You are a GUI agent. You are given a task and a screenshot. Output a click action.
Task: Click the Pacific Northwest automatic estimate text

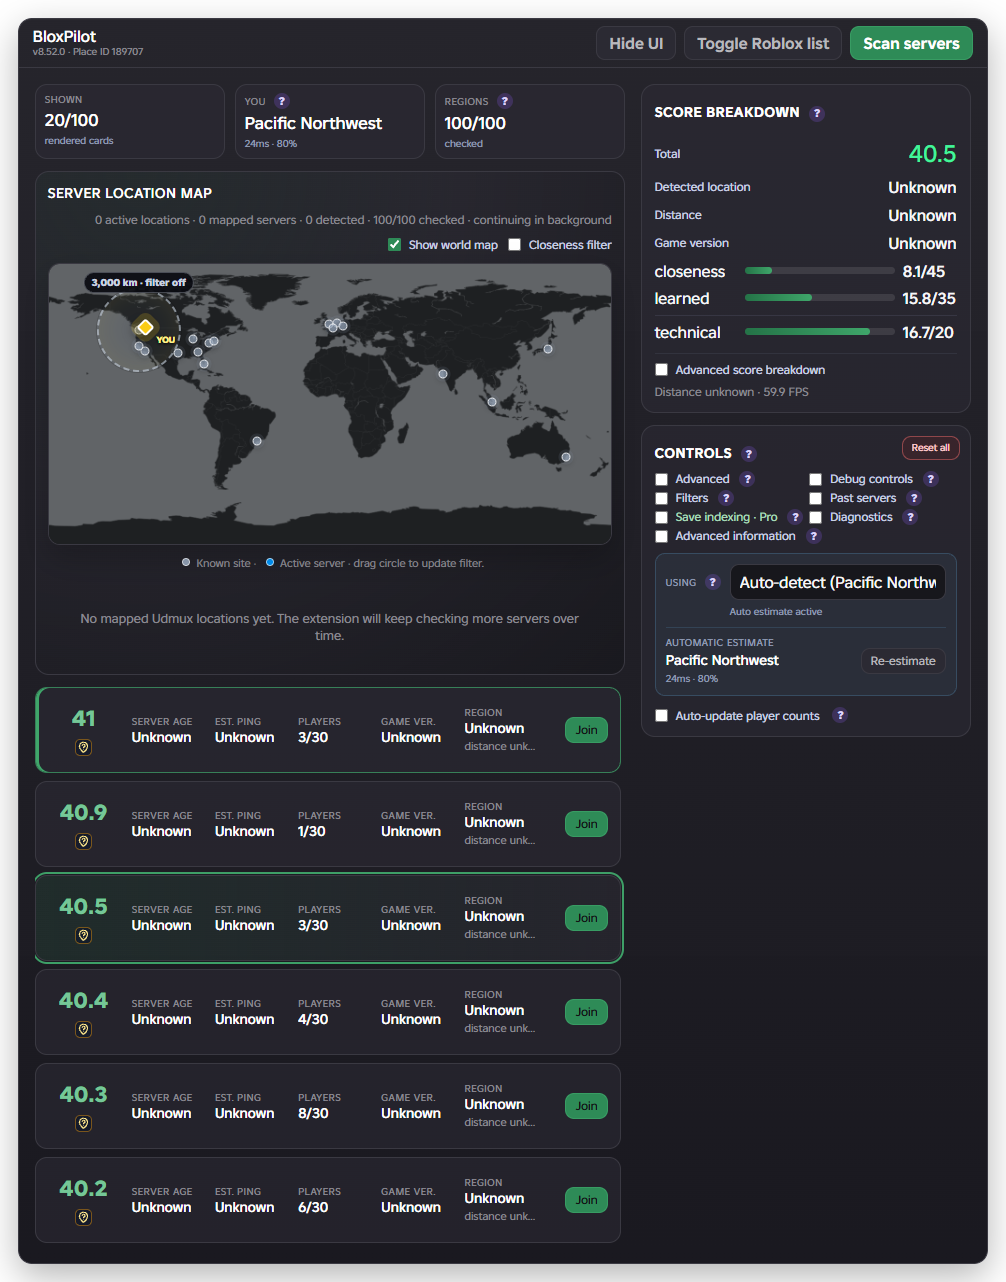(722, 660)
